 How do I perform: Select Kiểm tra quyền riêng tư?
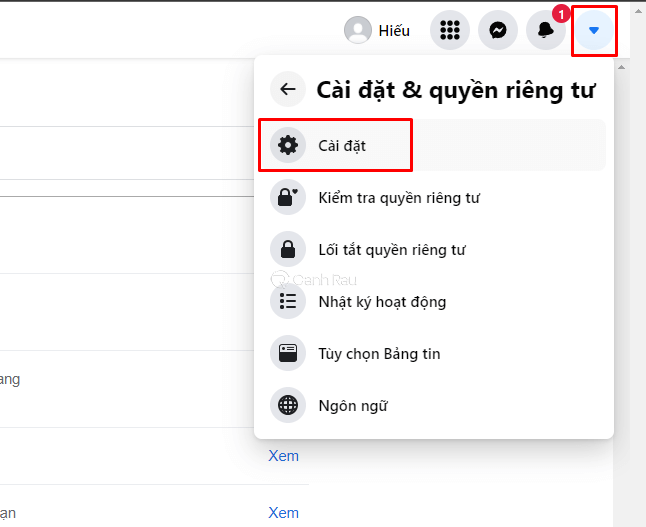point(433,197)
